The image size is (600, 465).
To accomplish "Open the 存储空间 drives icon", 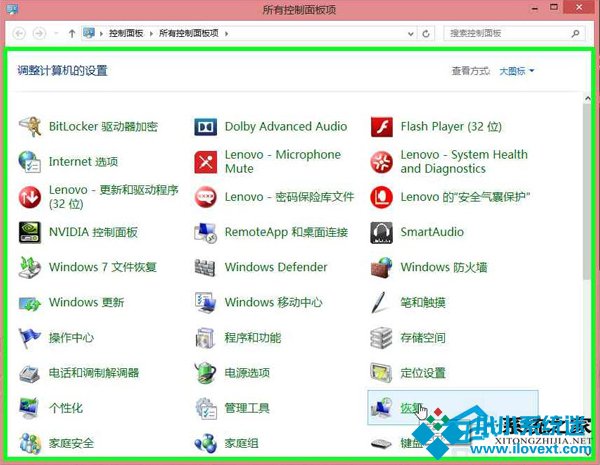I will coord(382,338).
